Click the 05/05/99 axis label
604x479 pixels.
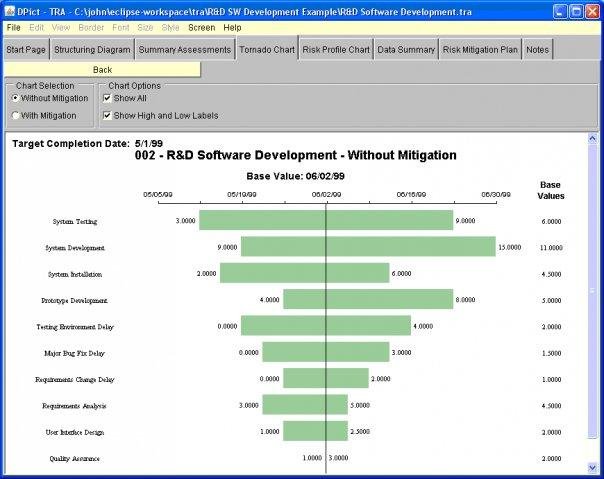coord(158,195)
